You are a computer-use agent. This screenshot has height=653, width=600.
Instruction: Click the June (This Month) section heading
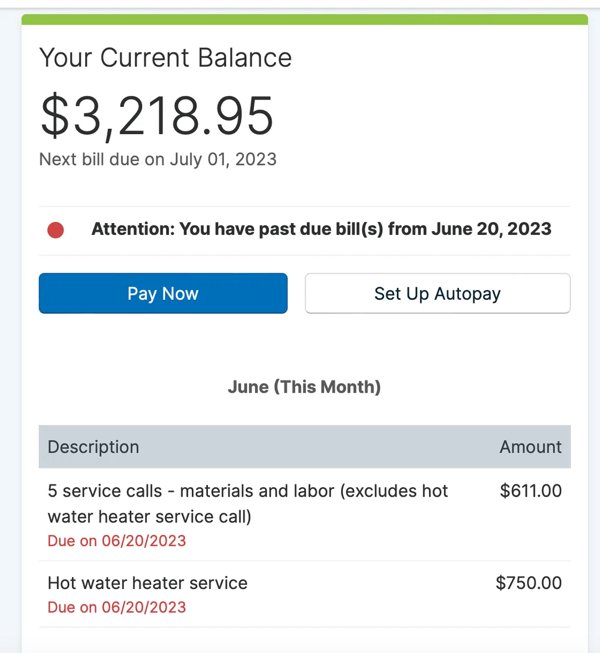pos(304,387)
